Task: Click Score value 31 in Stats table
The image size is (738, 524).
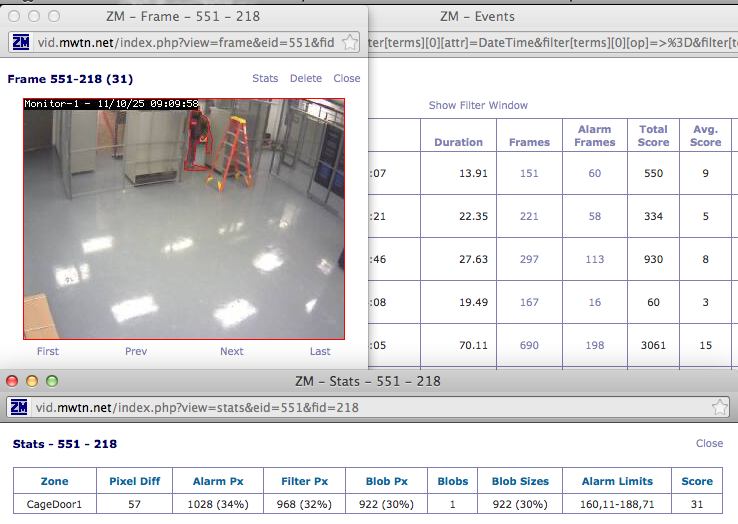Action: point(697,504)
